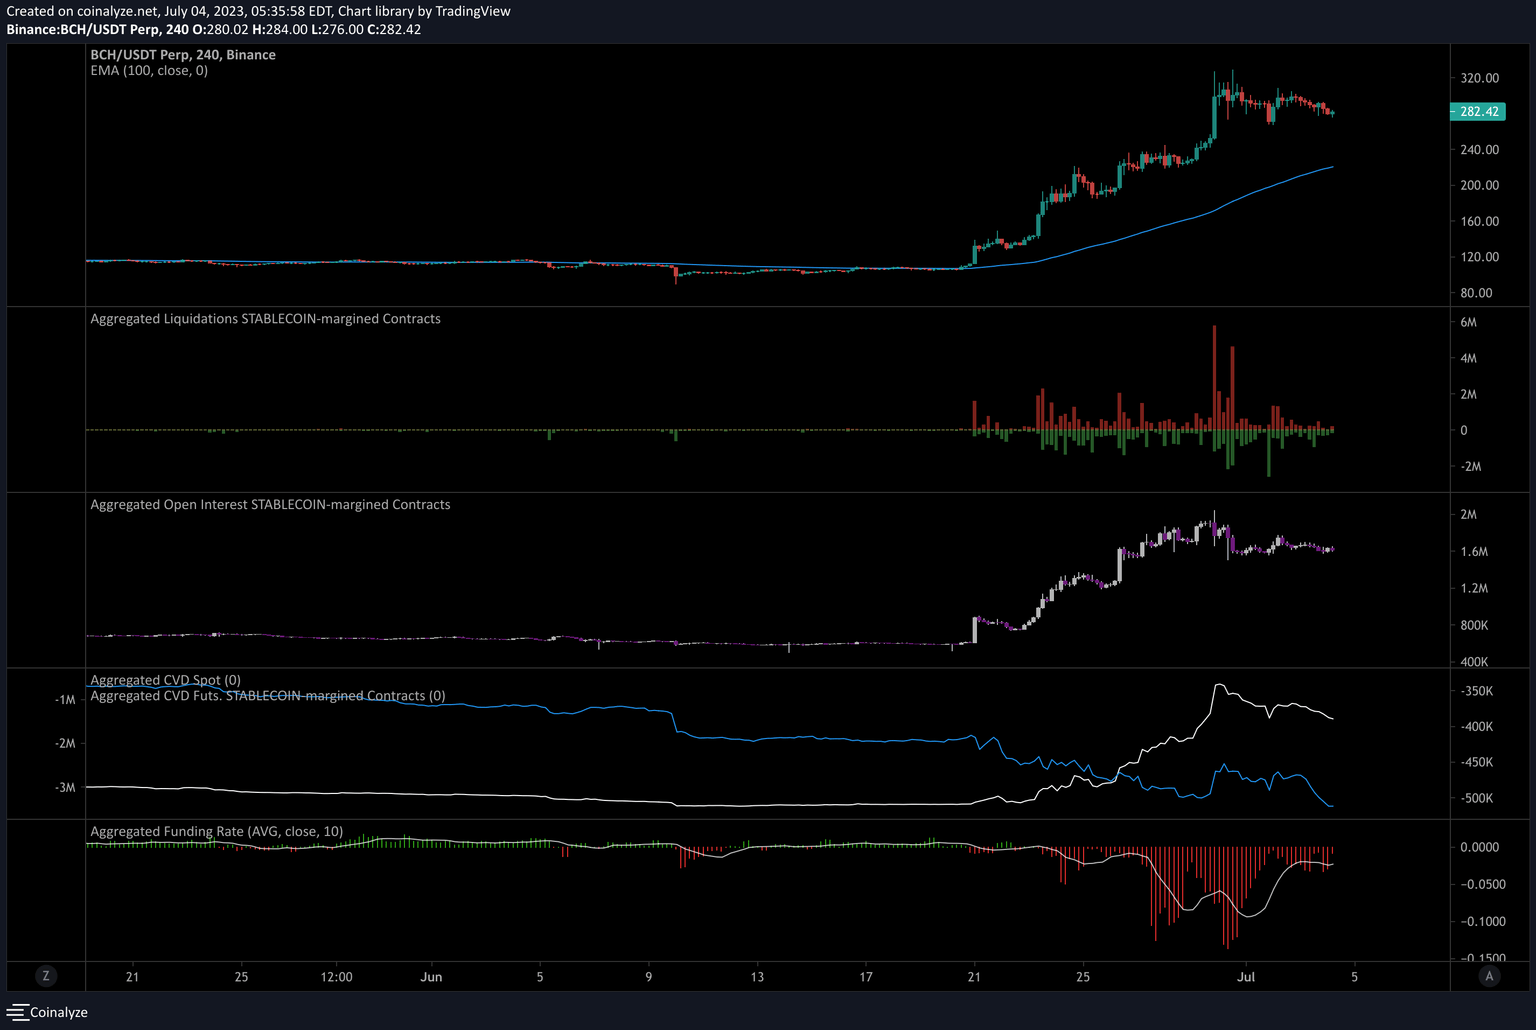
Task: Click the Coinalyze brand text
Action: pyautogui.click(x=58, y=1012)
